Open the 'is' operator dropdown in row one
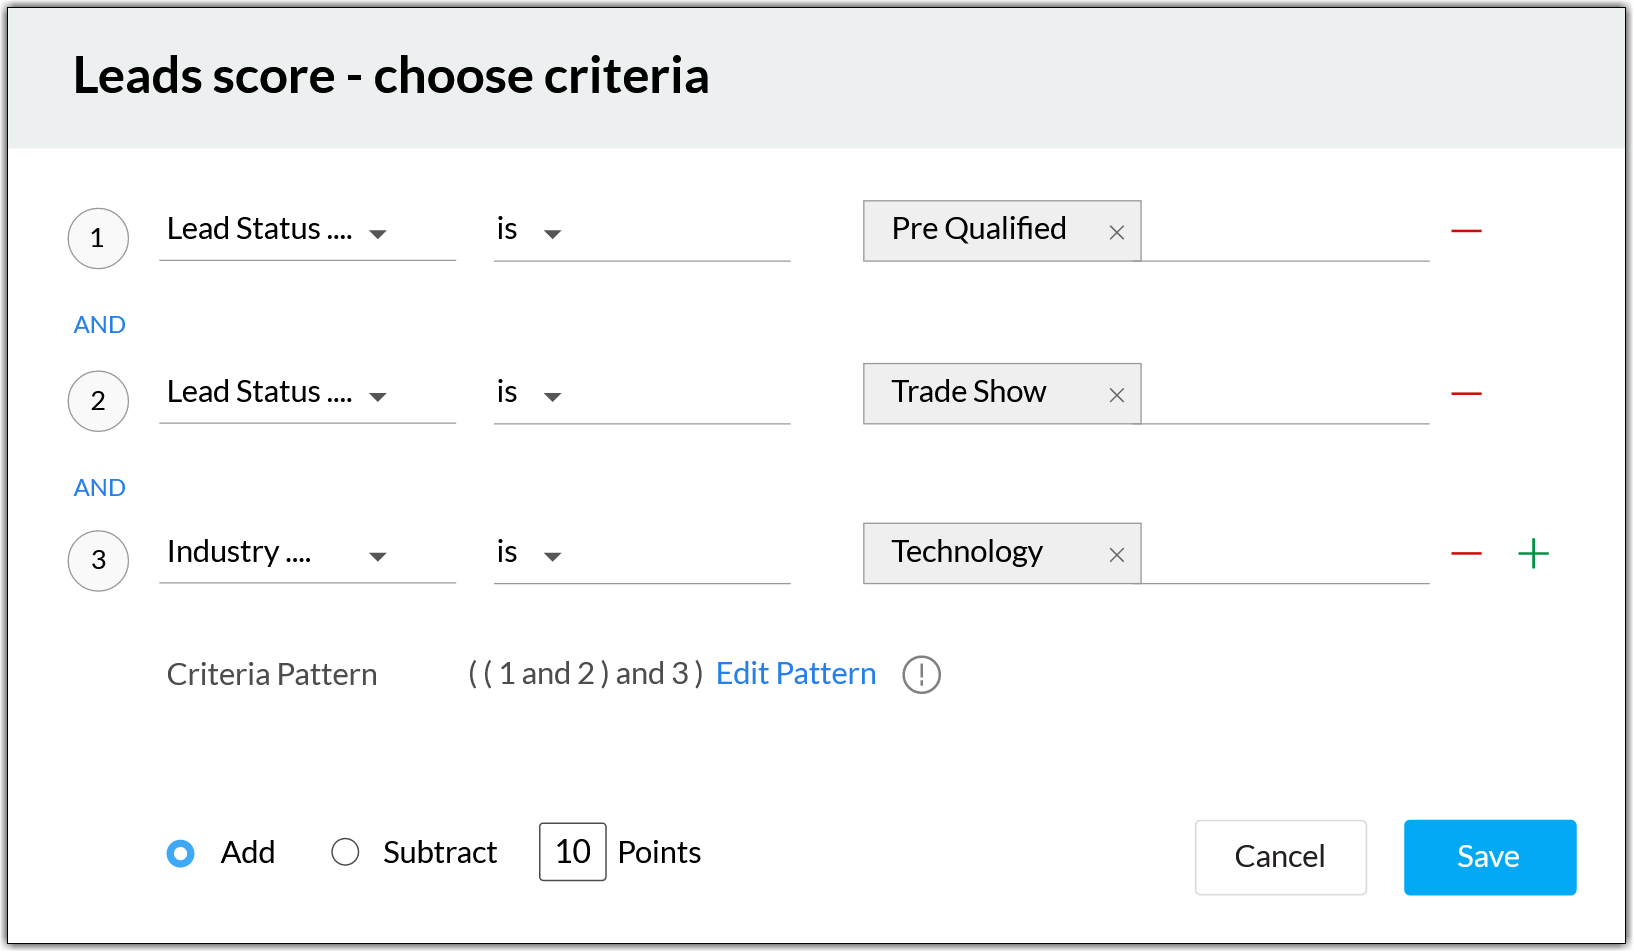This screenshot has height=952, width=1634. (552, 234)
